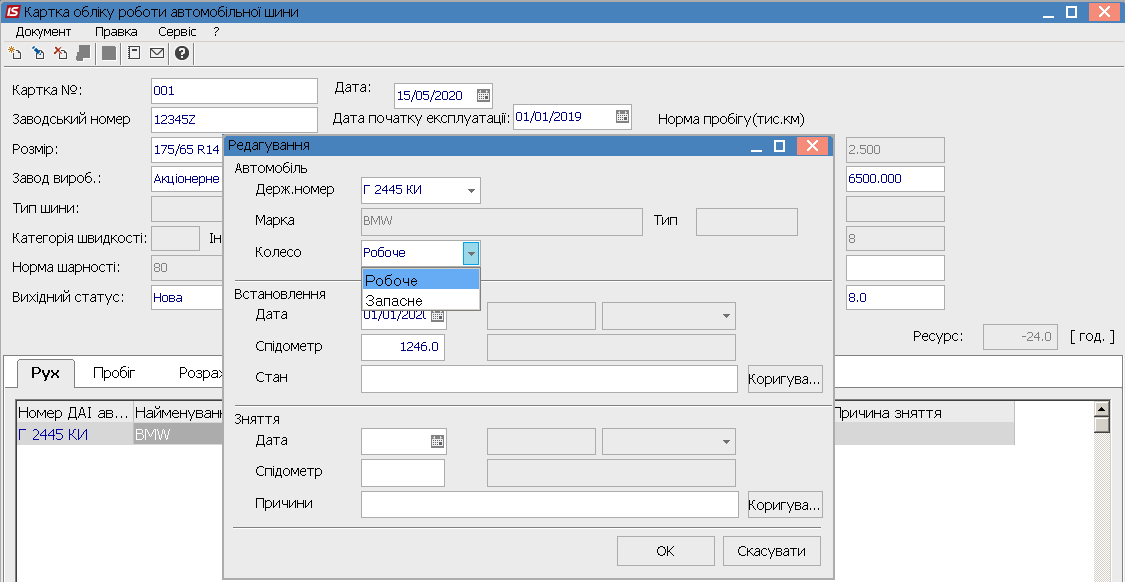The height and width of the screenshot is (582, 1125).
Task: Close the Редагування dialog
Action: (812, 146)
